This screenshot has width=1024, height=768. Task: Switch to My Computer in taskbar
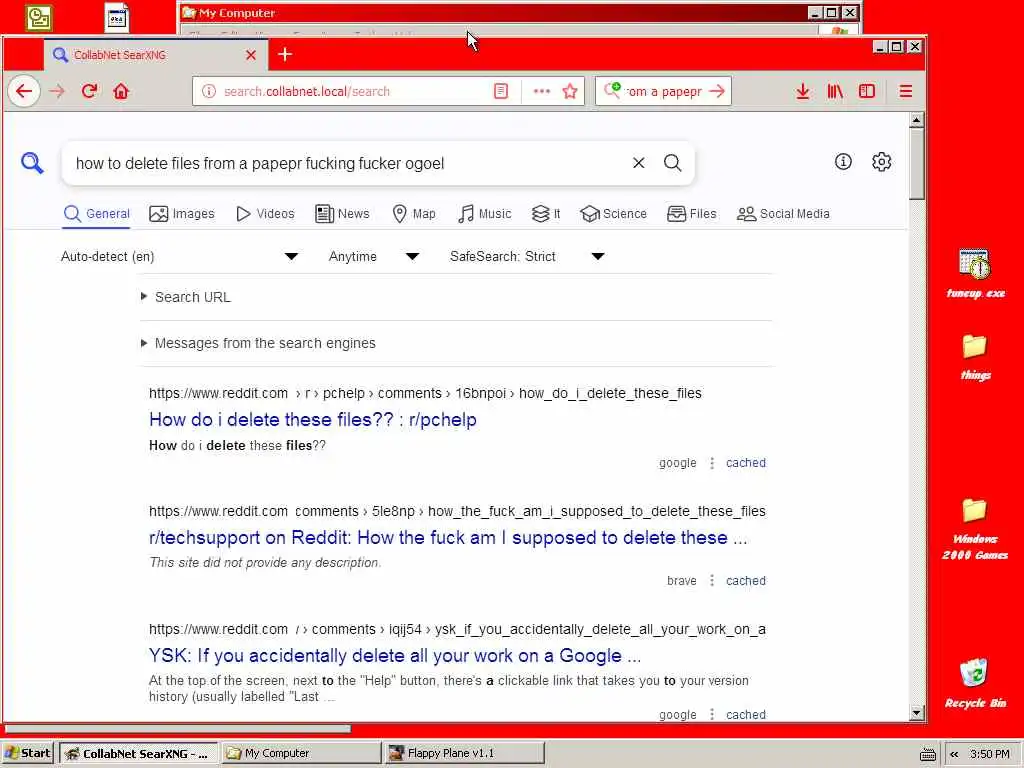click(300, 753)
